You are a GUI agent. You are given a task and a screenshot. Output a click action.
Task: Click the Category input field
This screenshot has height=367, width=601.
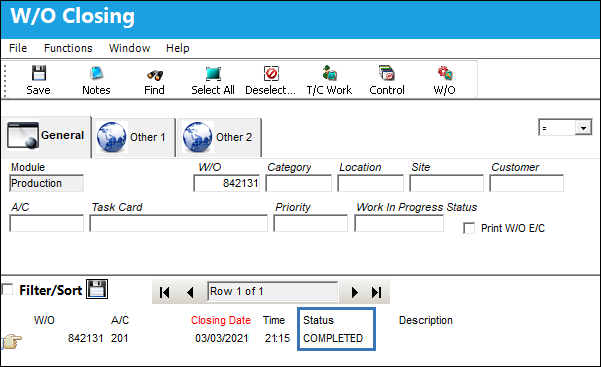pyautogui.click(x=299, y=183)
